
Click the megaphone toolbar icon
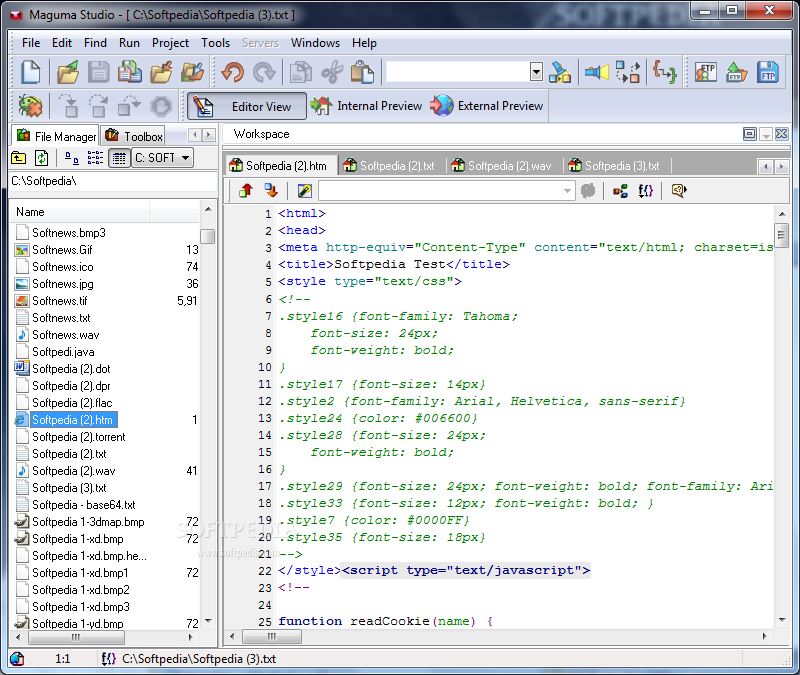point(597,72)
